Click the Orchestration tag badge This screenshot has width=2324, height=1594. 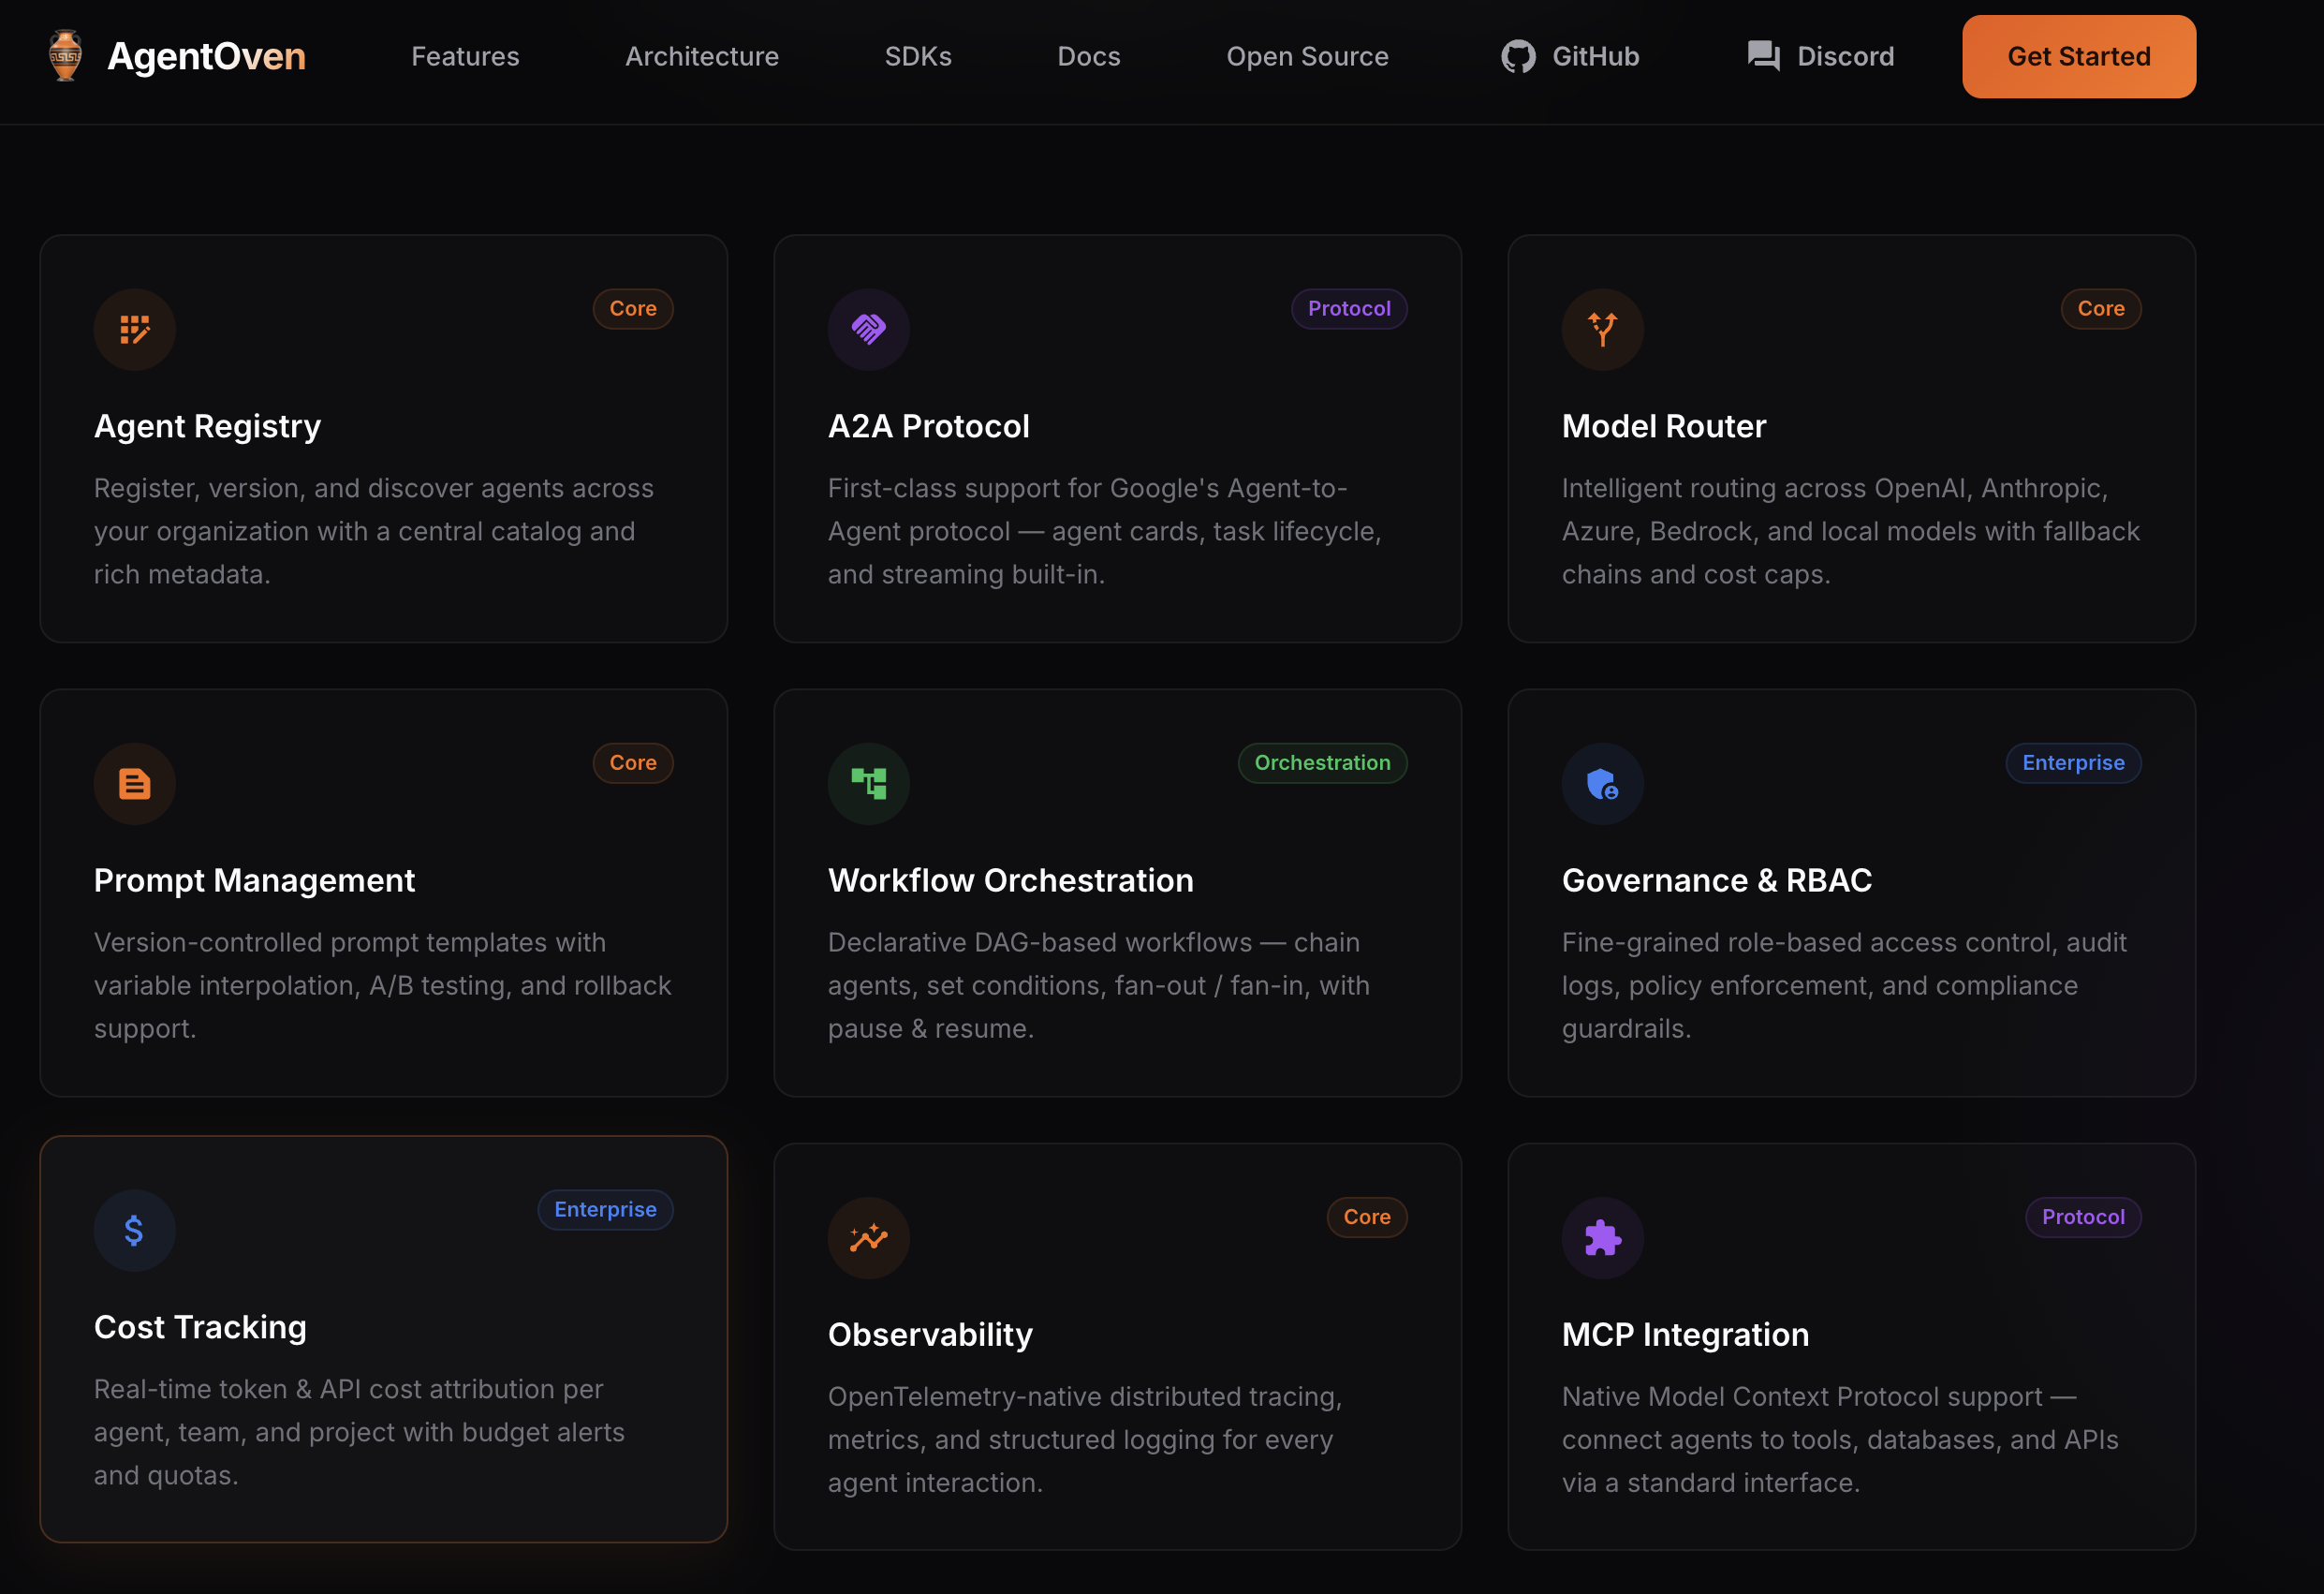coord(1322,763)
